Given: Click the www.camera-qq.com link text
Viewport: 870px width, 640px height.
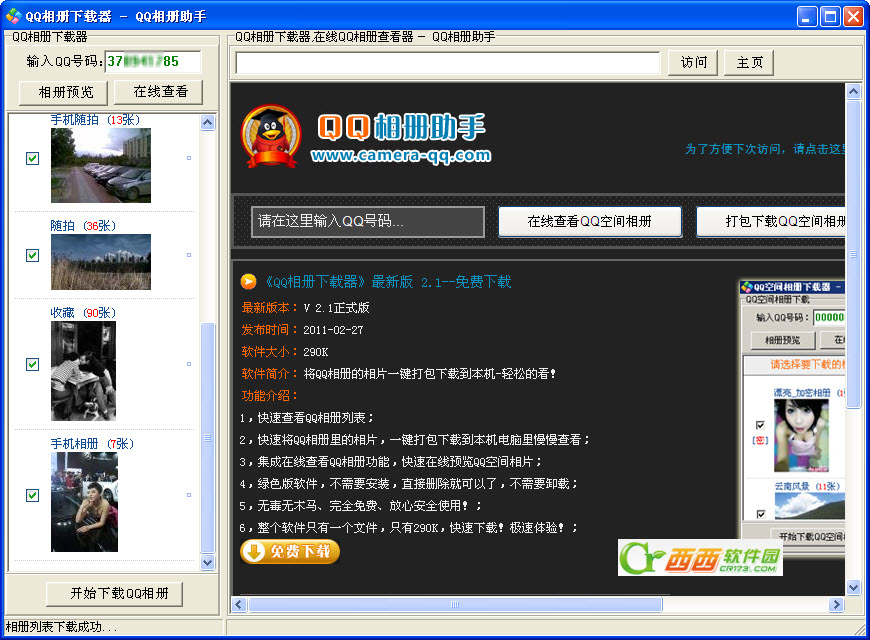Looking at the screenshot, I should click(401, 155).
